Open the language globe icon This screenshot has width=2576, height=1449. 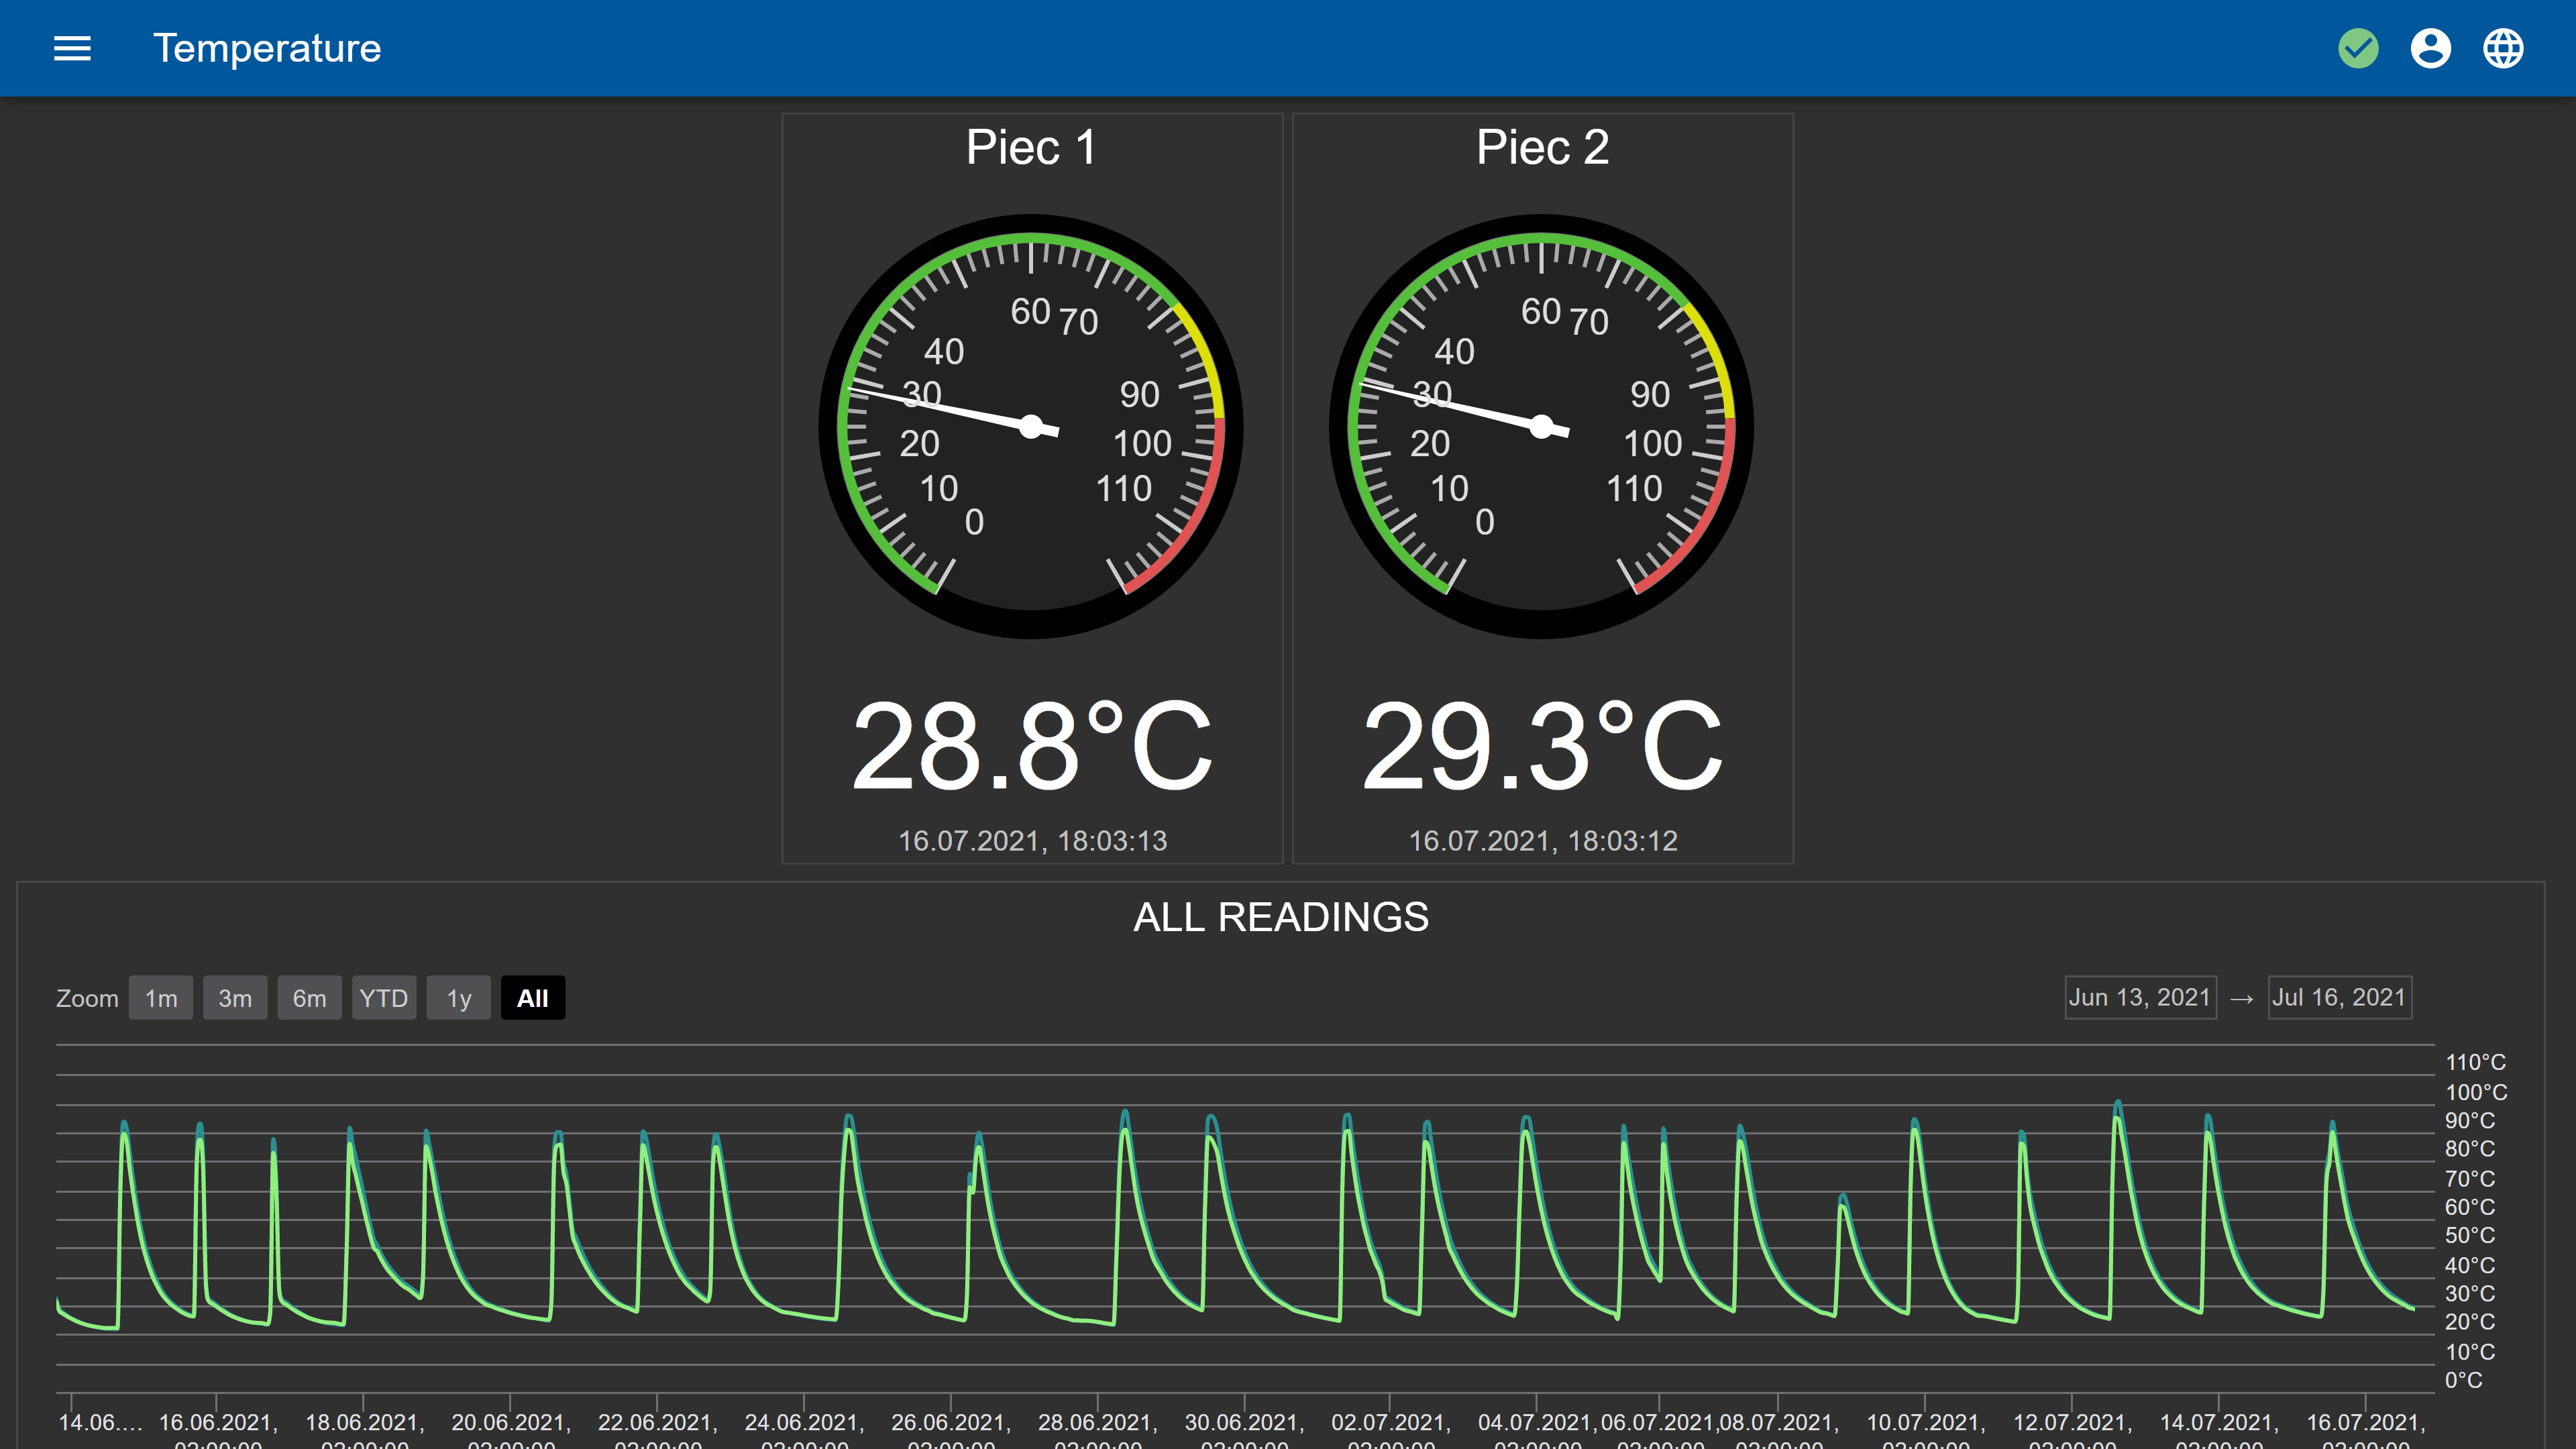(x=2503, y=48)
